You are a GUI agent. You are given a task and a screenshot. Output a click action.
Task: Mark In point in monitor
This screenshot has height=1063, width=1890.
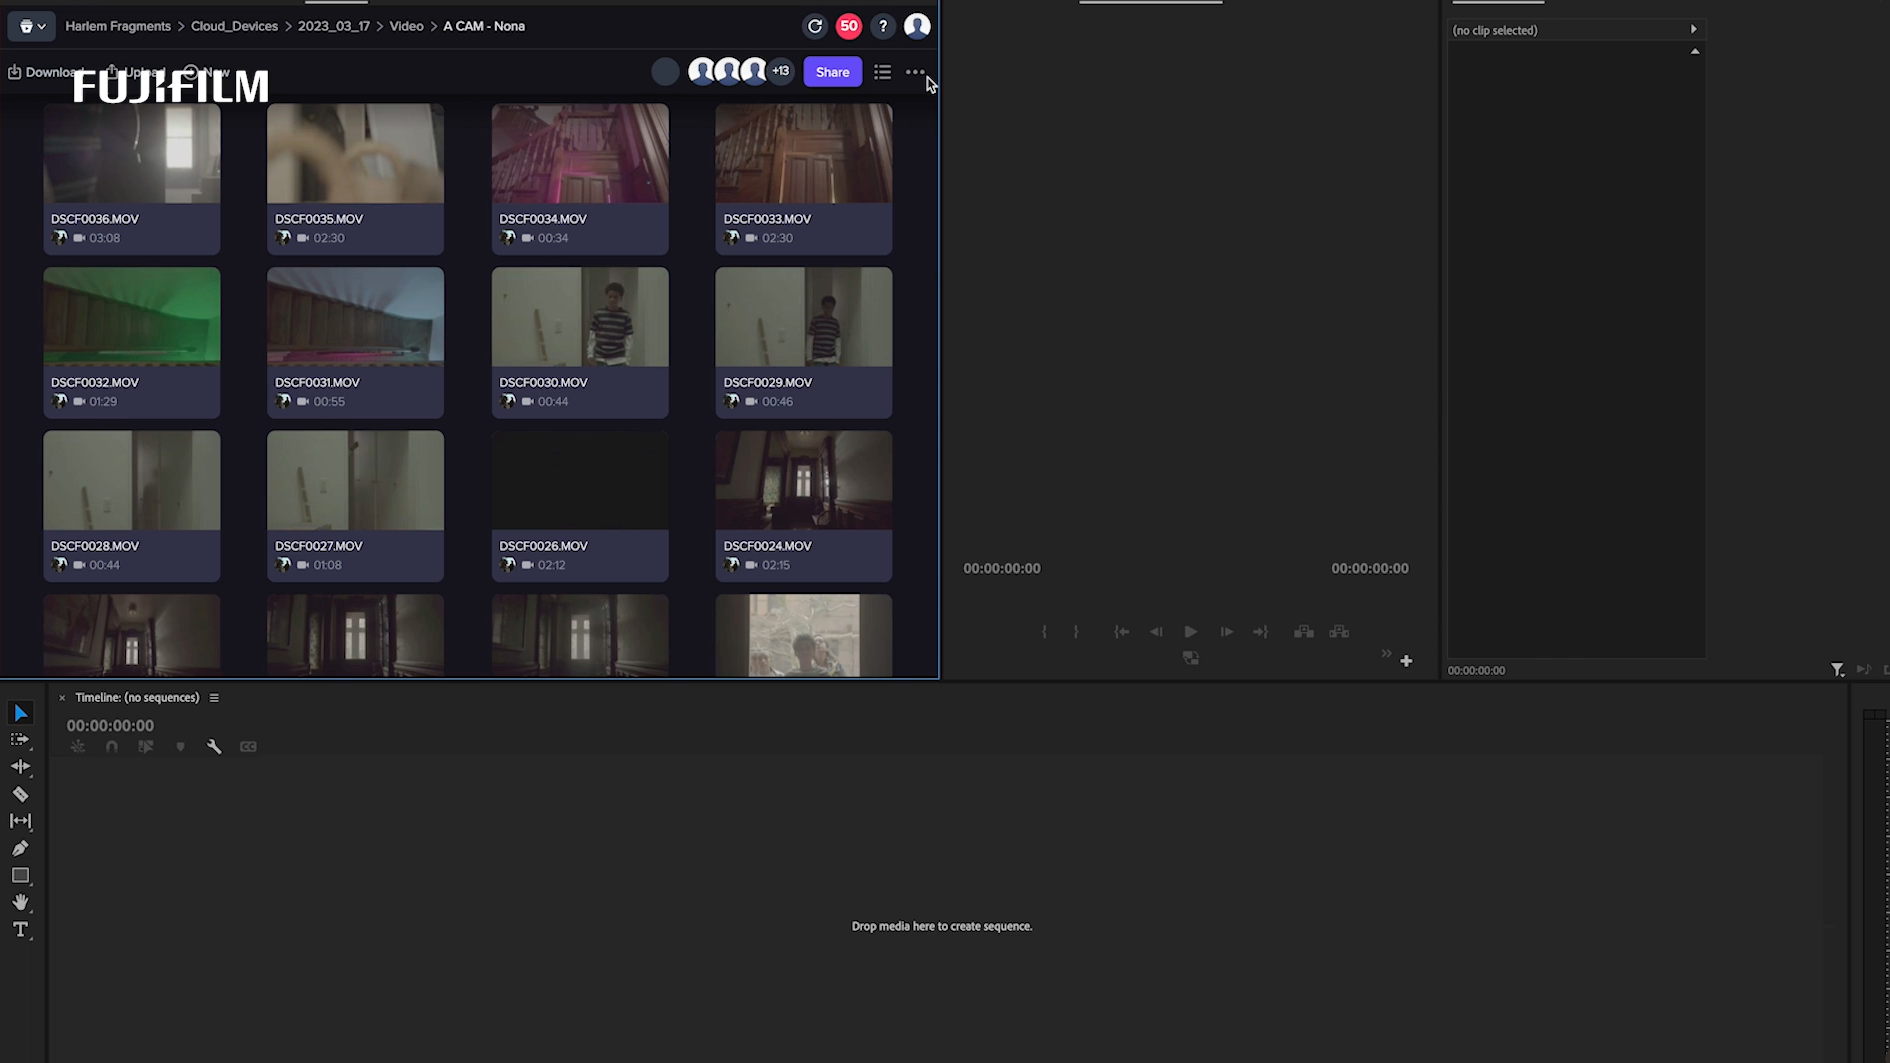coord(1044,632)
